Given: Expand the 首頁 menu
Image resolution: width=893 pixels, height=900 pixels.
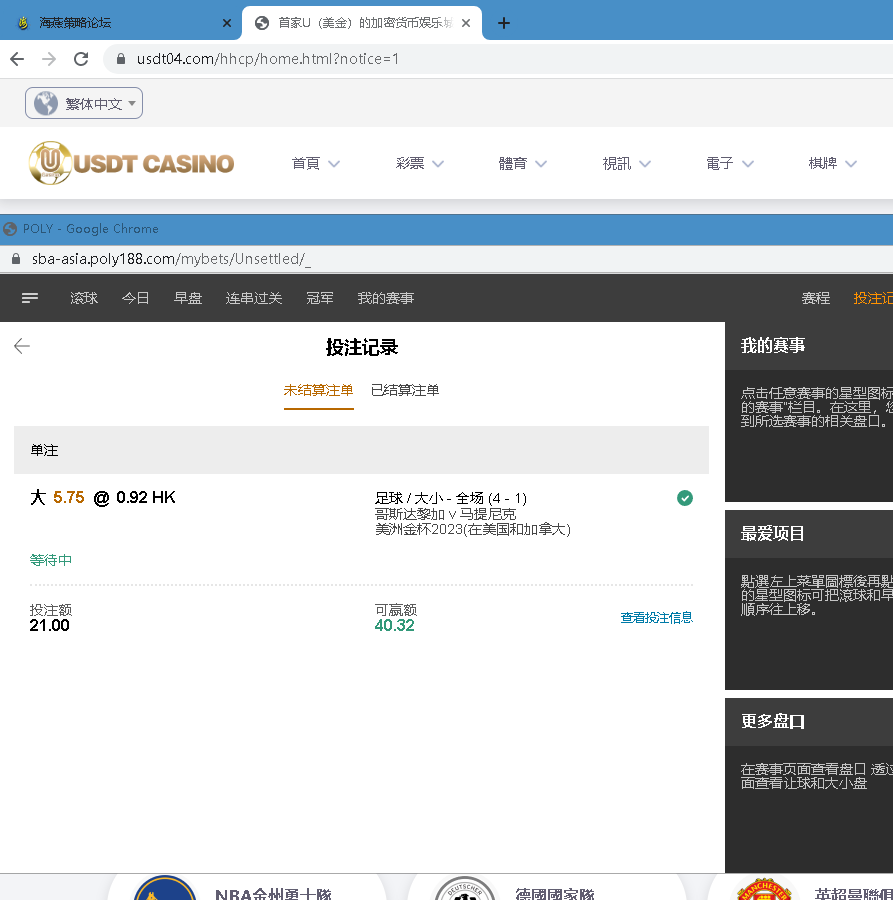Looking at the screenshot, I should tap(316, 164).
